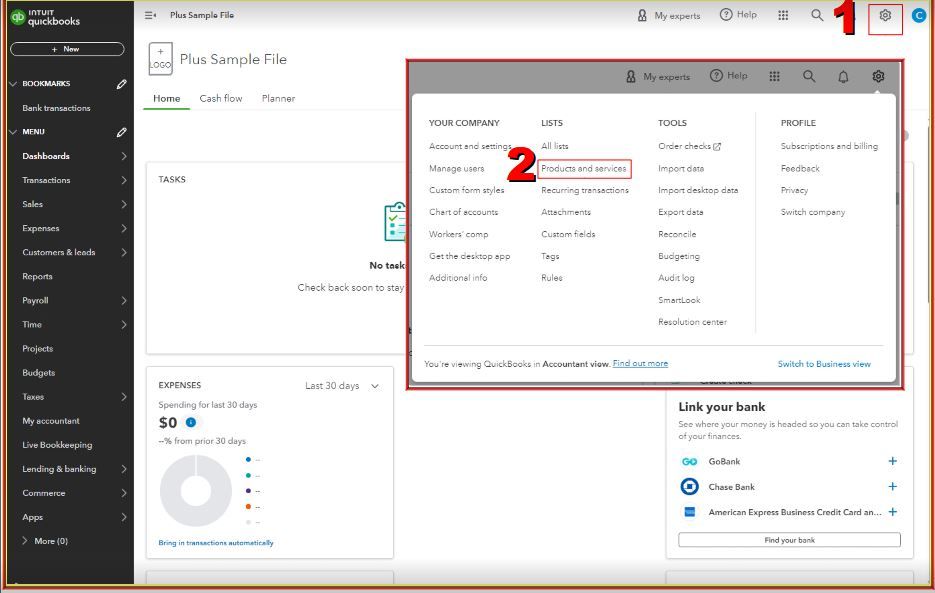Click Switch to Business view
This screenshot has width=935, height=593.
(824, 364)
